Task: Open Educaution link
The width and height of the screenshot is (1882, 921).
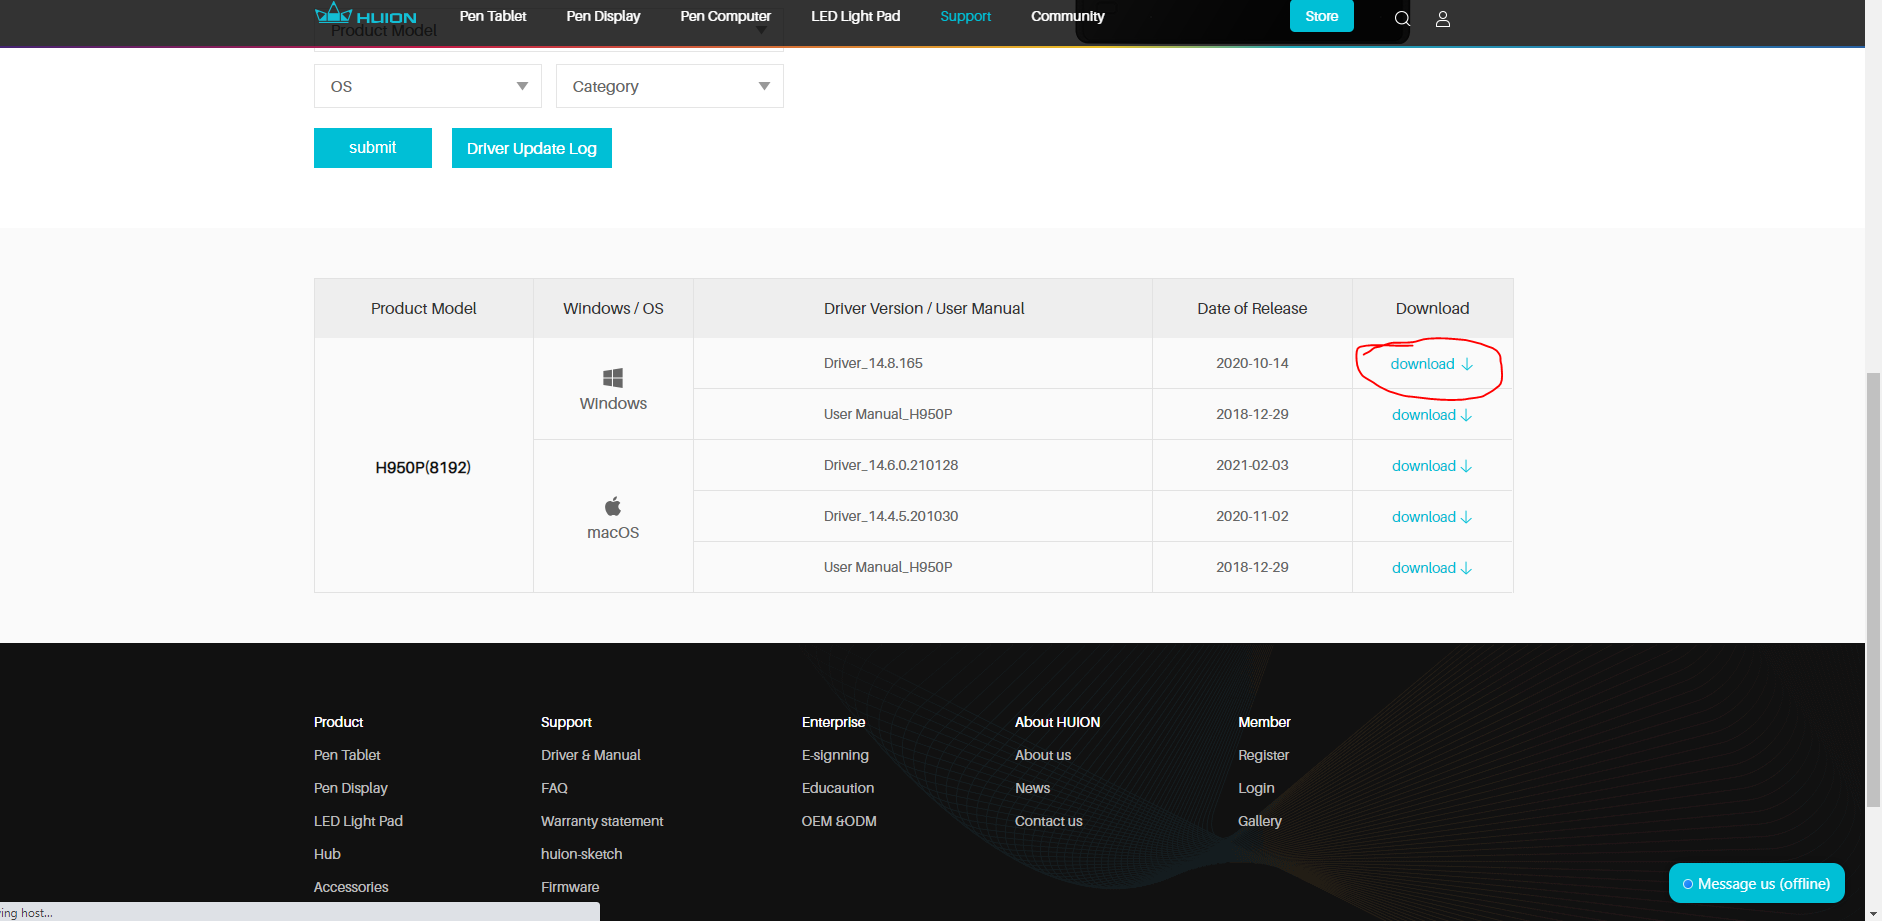Action: tap(838, 788)
